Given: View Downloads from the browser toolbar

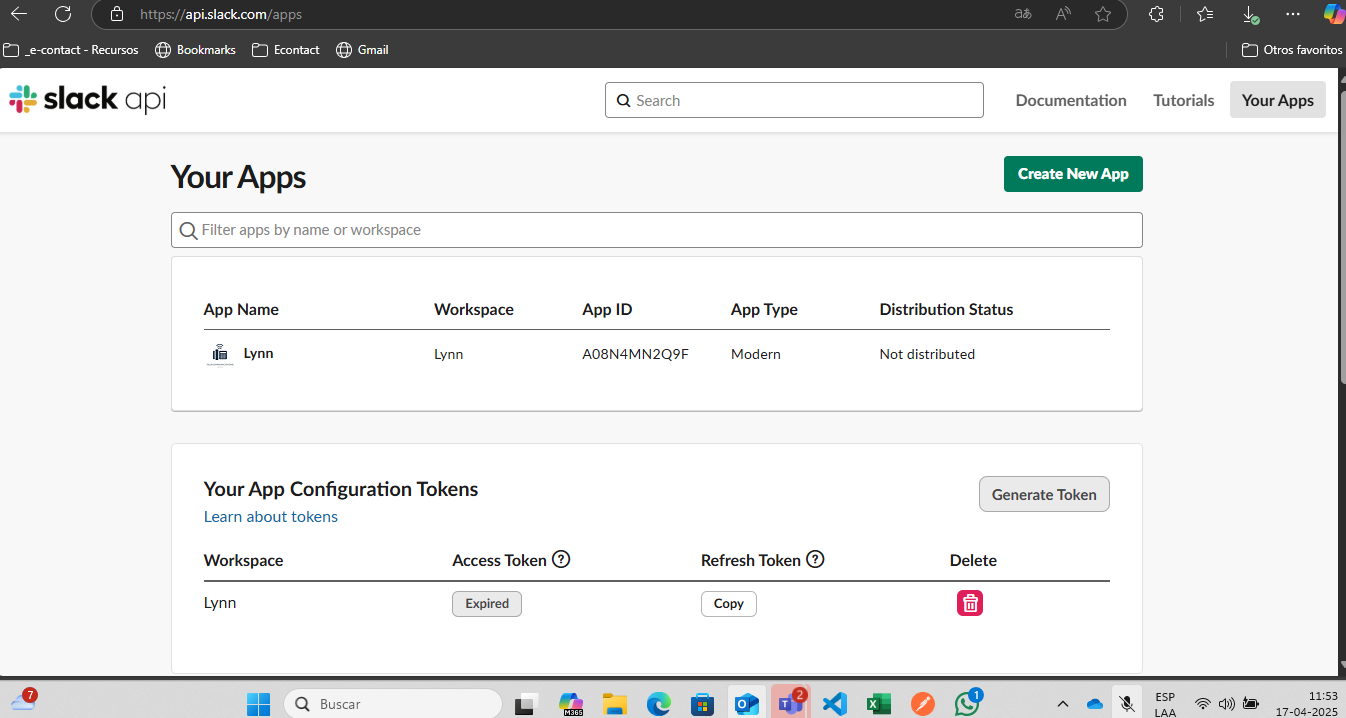Looking at the screenshot, I should [1249, 14].
